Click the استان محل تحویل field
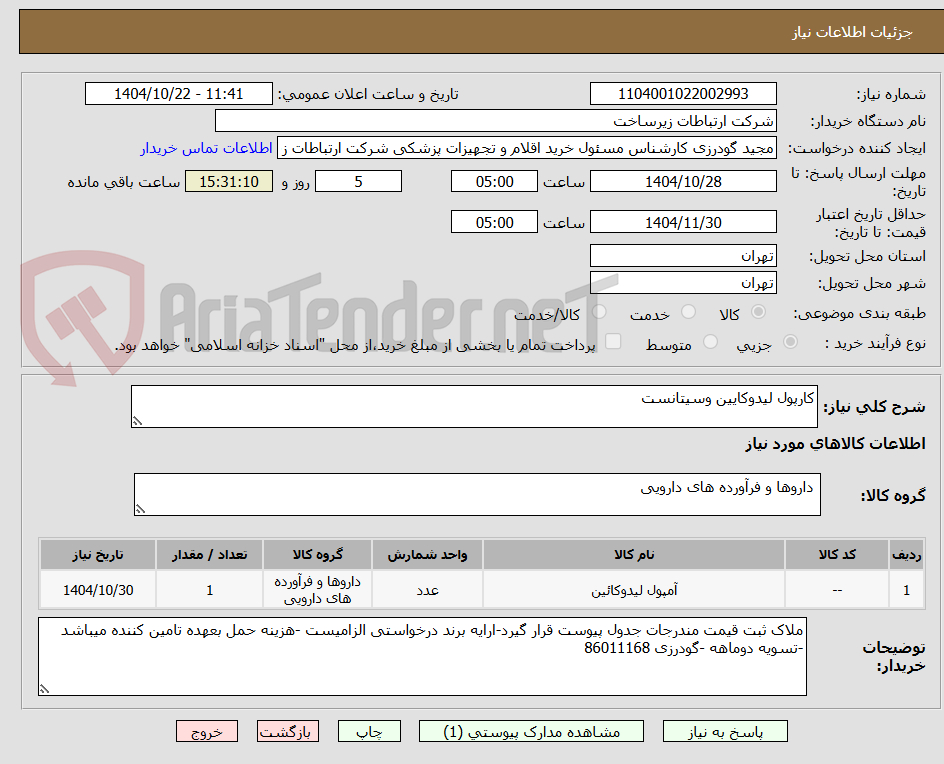This screenshot has height=764, width=944. pos(683,256)
